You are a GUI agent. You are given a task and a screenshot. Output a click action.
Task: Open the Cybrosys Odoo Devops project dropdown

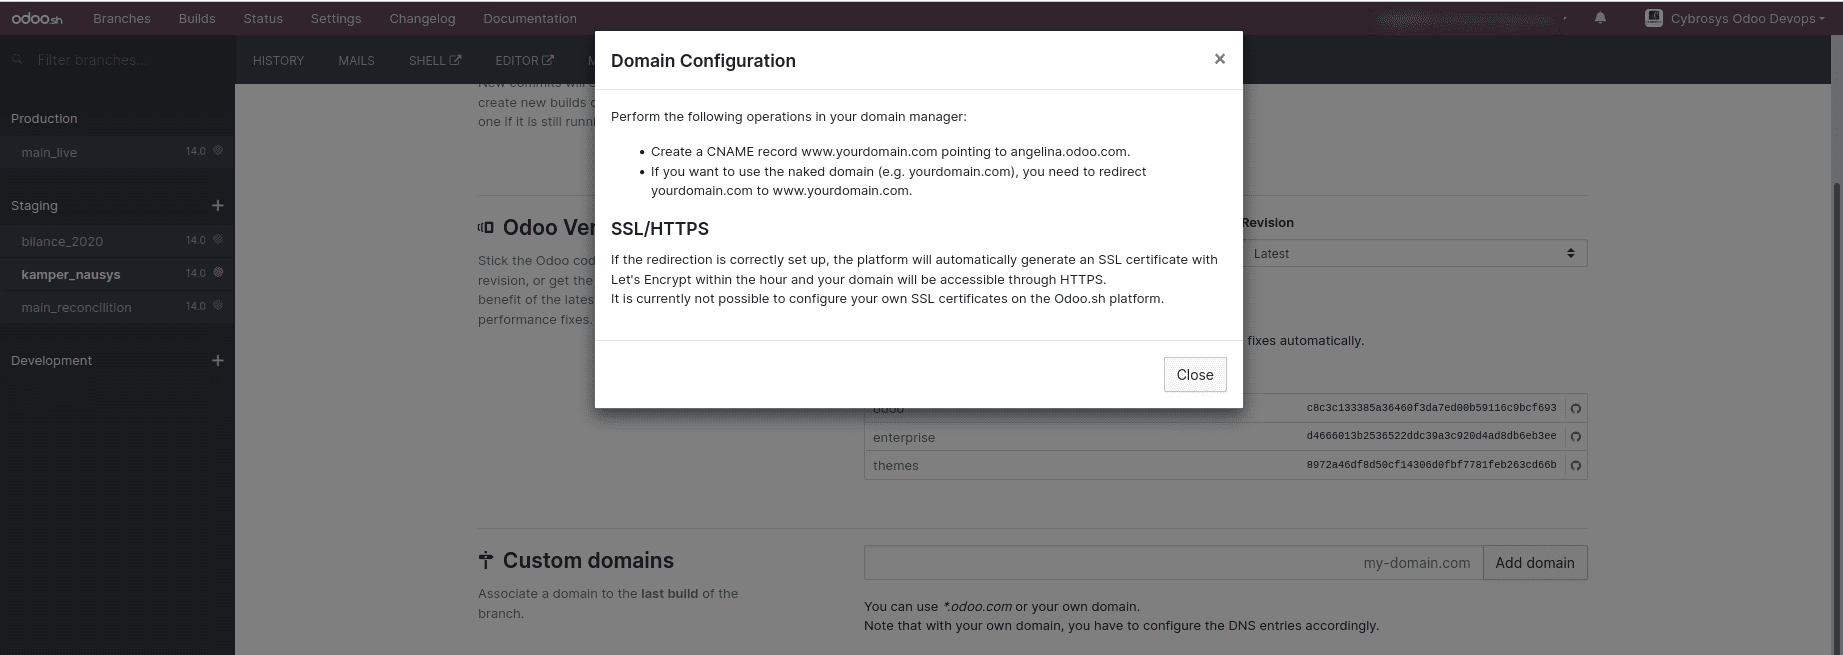[1747, 18]
